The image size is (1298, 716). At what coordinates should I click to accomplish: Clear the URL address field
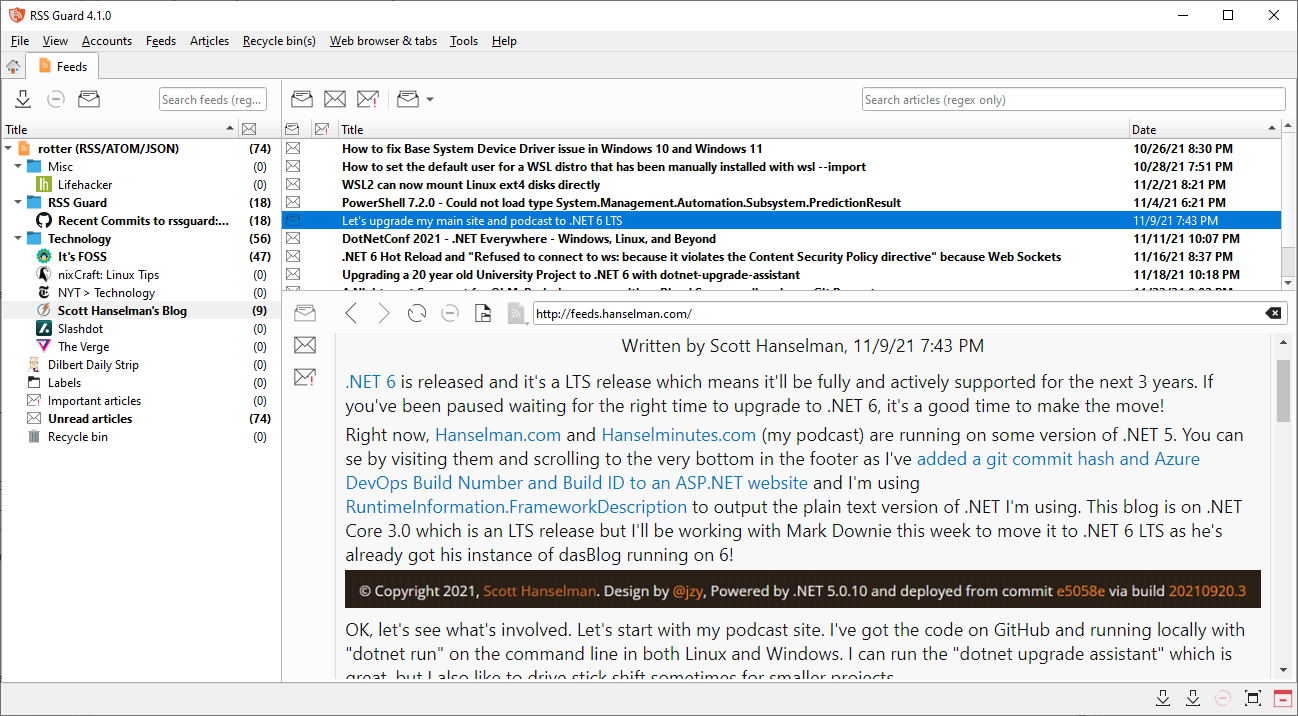click(1273, 314)
